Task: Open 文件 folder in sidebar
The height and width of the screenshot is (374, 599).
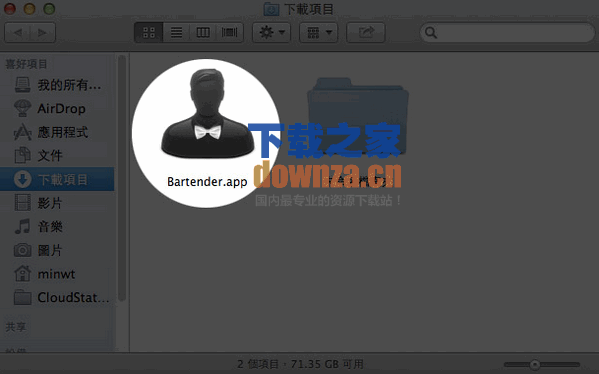Action: coord(57,155)
